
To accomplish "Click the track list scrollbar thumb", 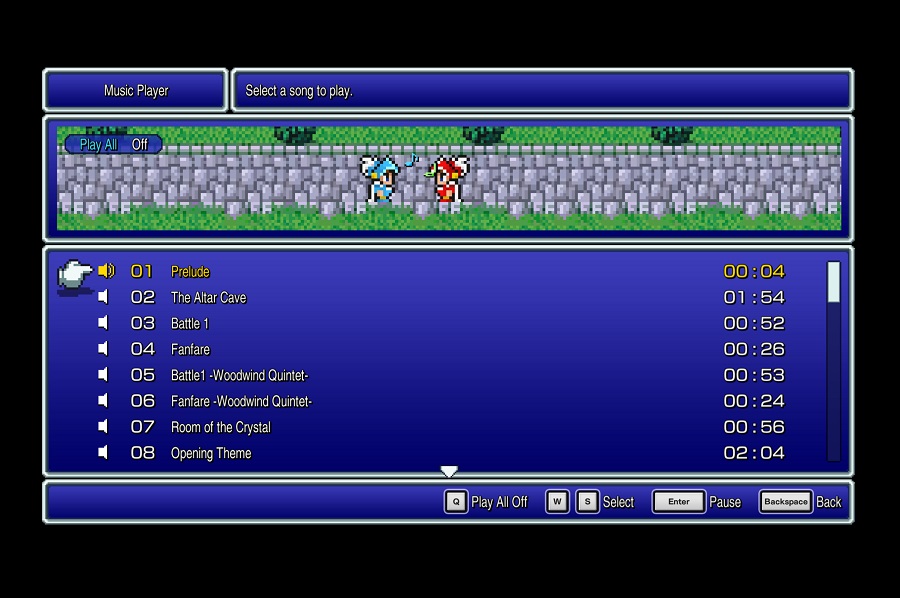I will [833, 282].
